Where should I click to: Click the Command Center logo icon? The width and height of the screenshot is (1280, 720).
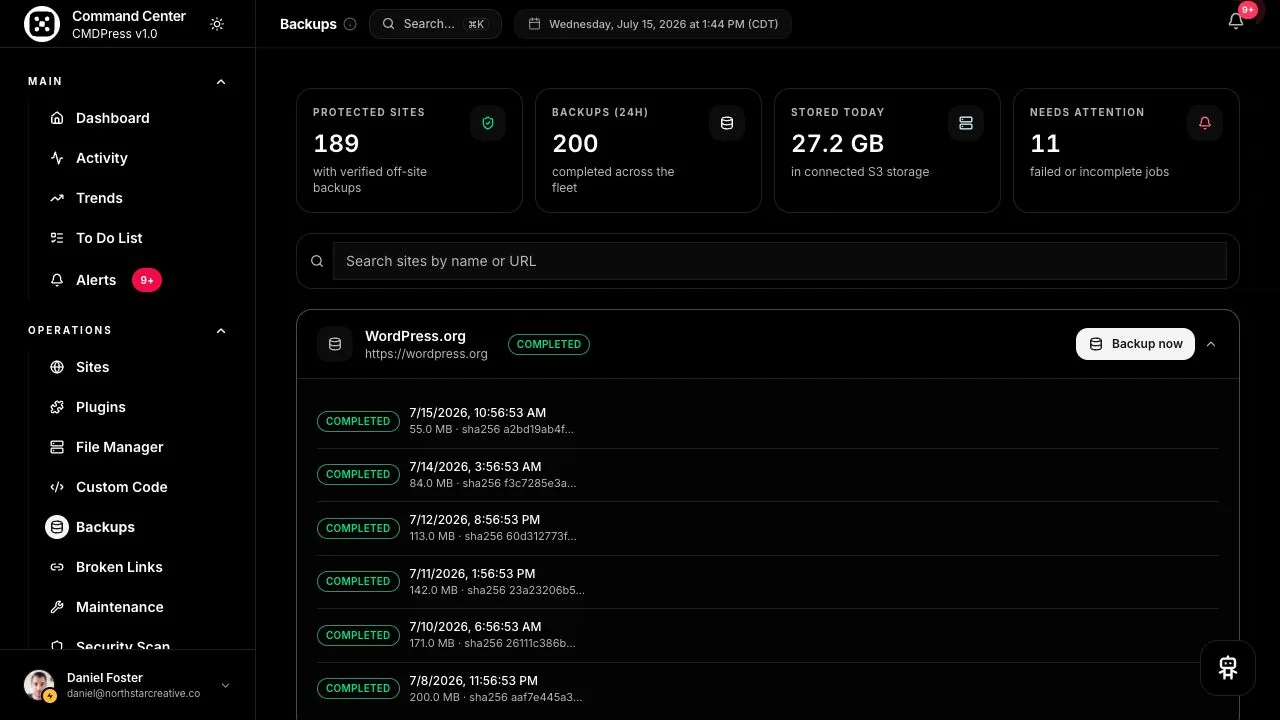coord(42,24)
